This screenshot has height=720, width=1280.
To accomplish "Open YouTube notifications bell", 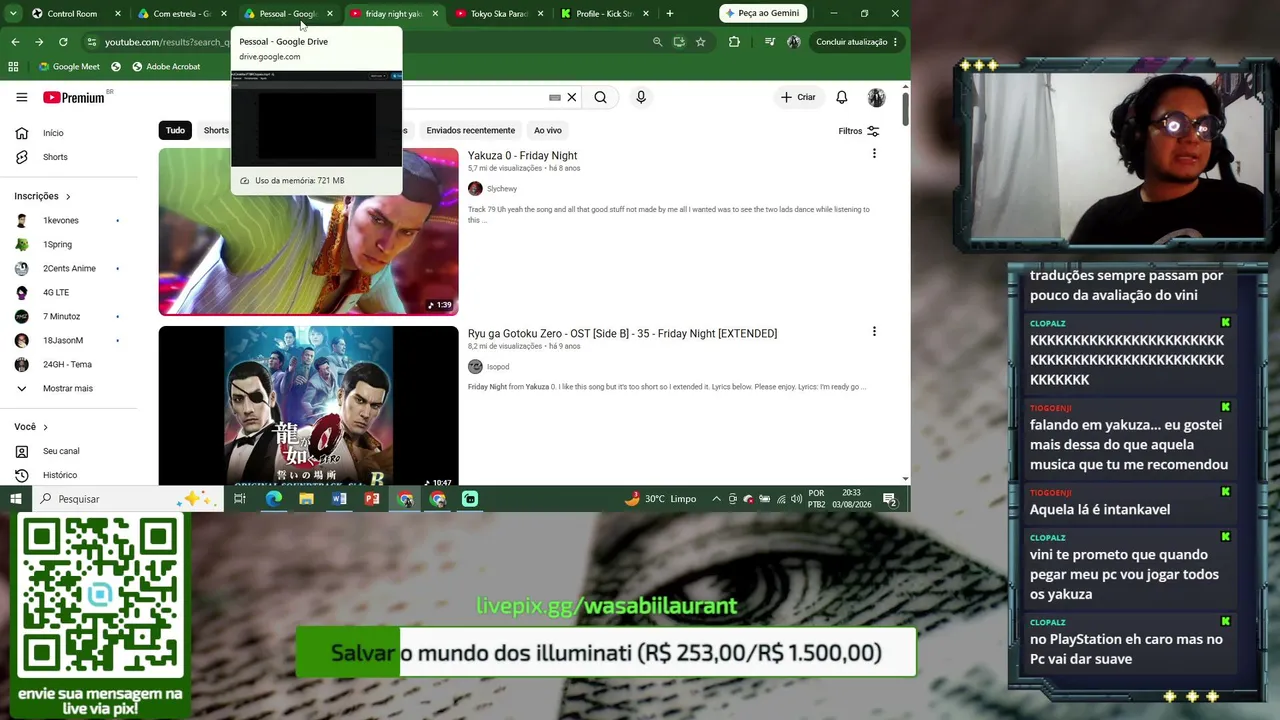I will pyautogui.click(x=842, y=97).
